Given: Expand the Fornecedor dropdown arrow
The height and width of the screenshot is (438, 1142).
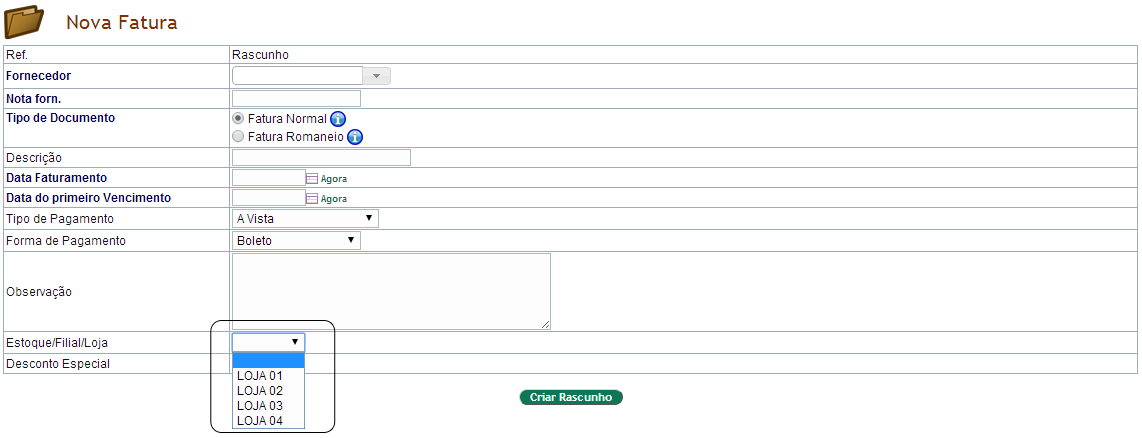Looking at the screenshot, I should (377, 76).
